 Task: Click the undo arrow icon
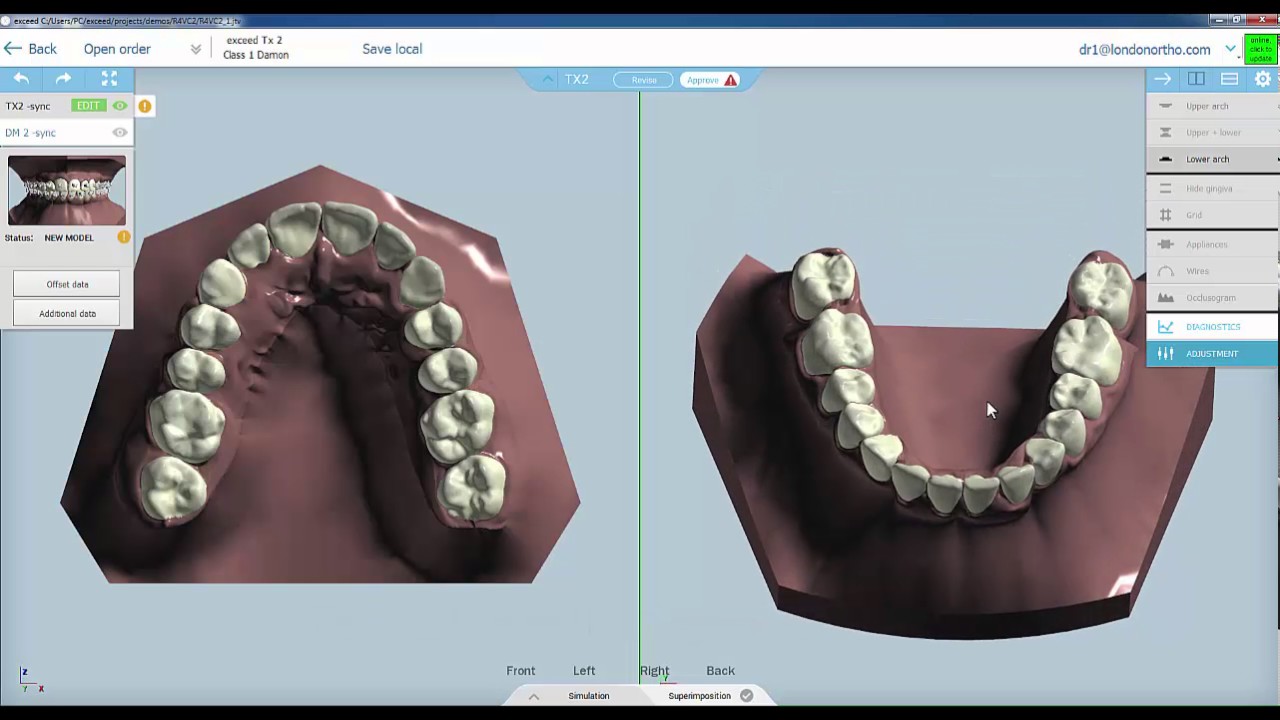tap(21, 78)
